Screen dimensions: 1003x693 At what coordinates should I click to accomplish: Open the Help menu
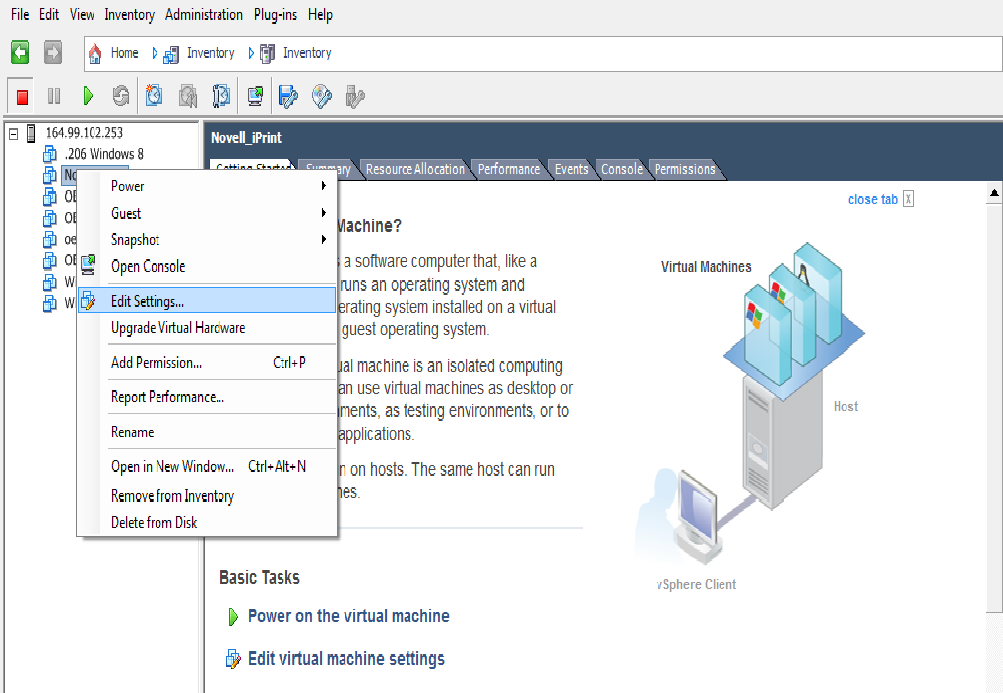pos(320,14)
